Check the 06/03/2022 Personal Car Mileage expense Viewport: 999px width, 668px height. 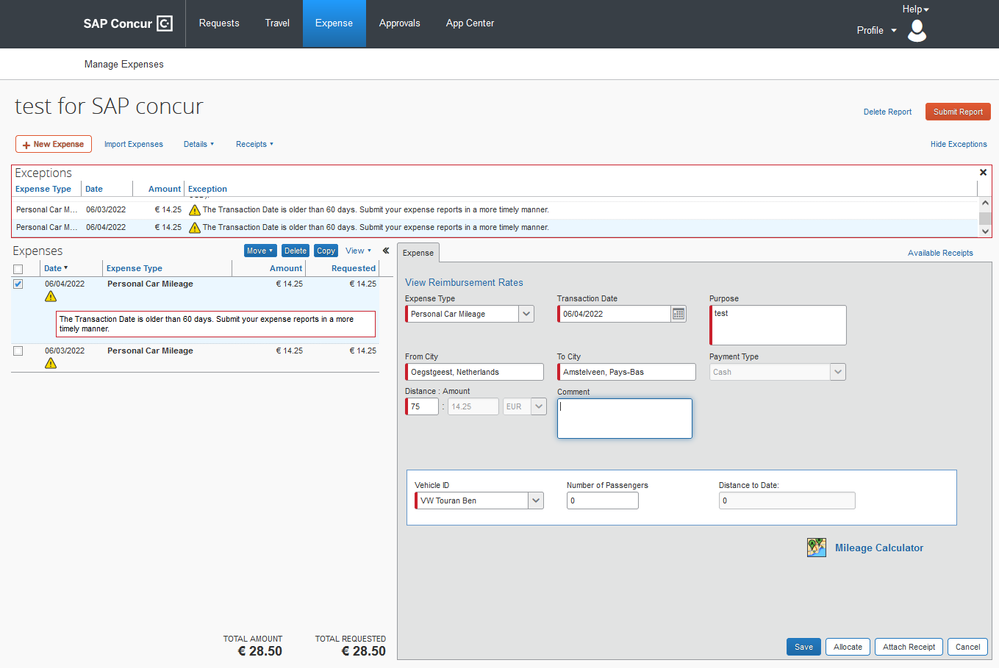18,351
